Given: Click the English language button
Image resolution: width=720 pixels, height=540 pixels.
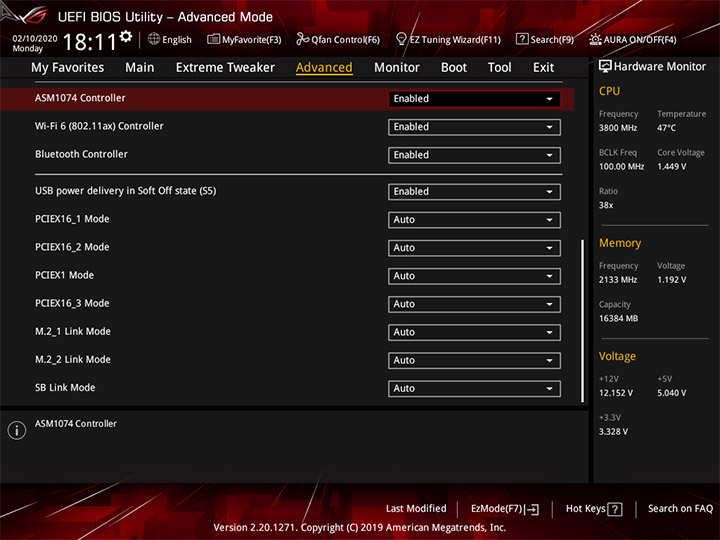Looking at the screenshot, I should pos(170,39).
